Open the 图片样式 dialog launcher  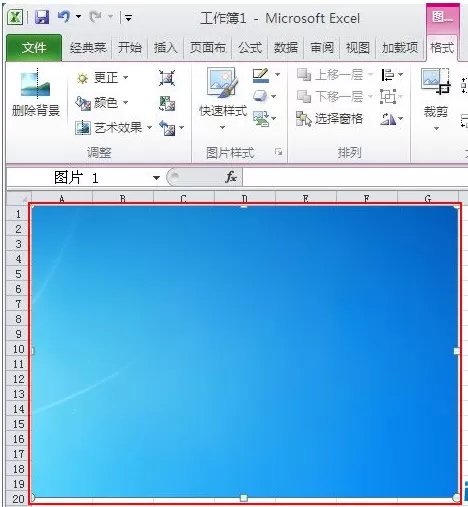[x=278, y=152]
